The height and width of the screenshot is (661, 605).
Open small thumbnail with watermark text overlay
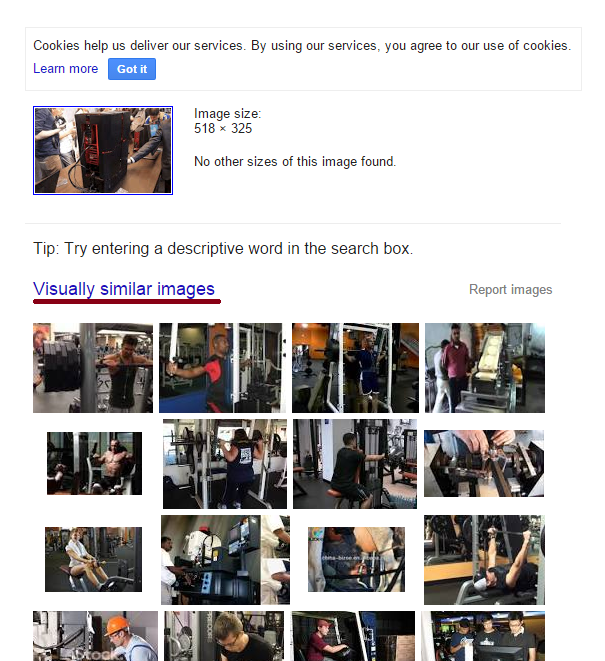356,559
